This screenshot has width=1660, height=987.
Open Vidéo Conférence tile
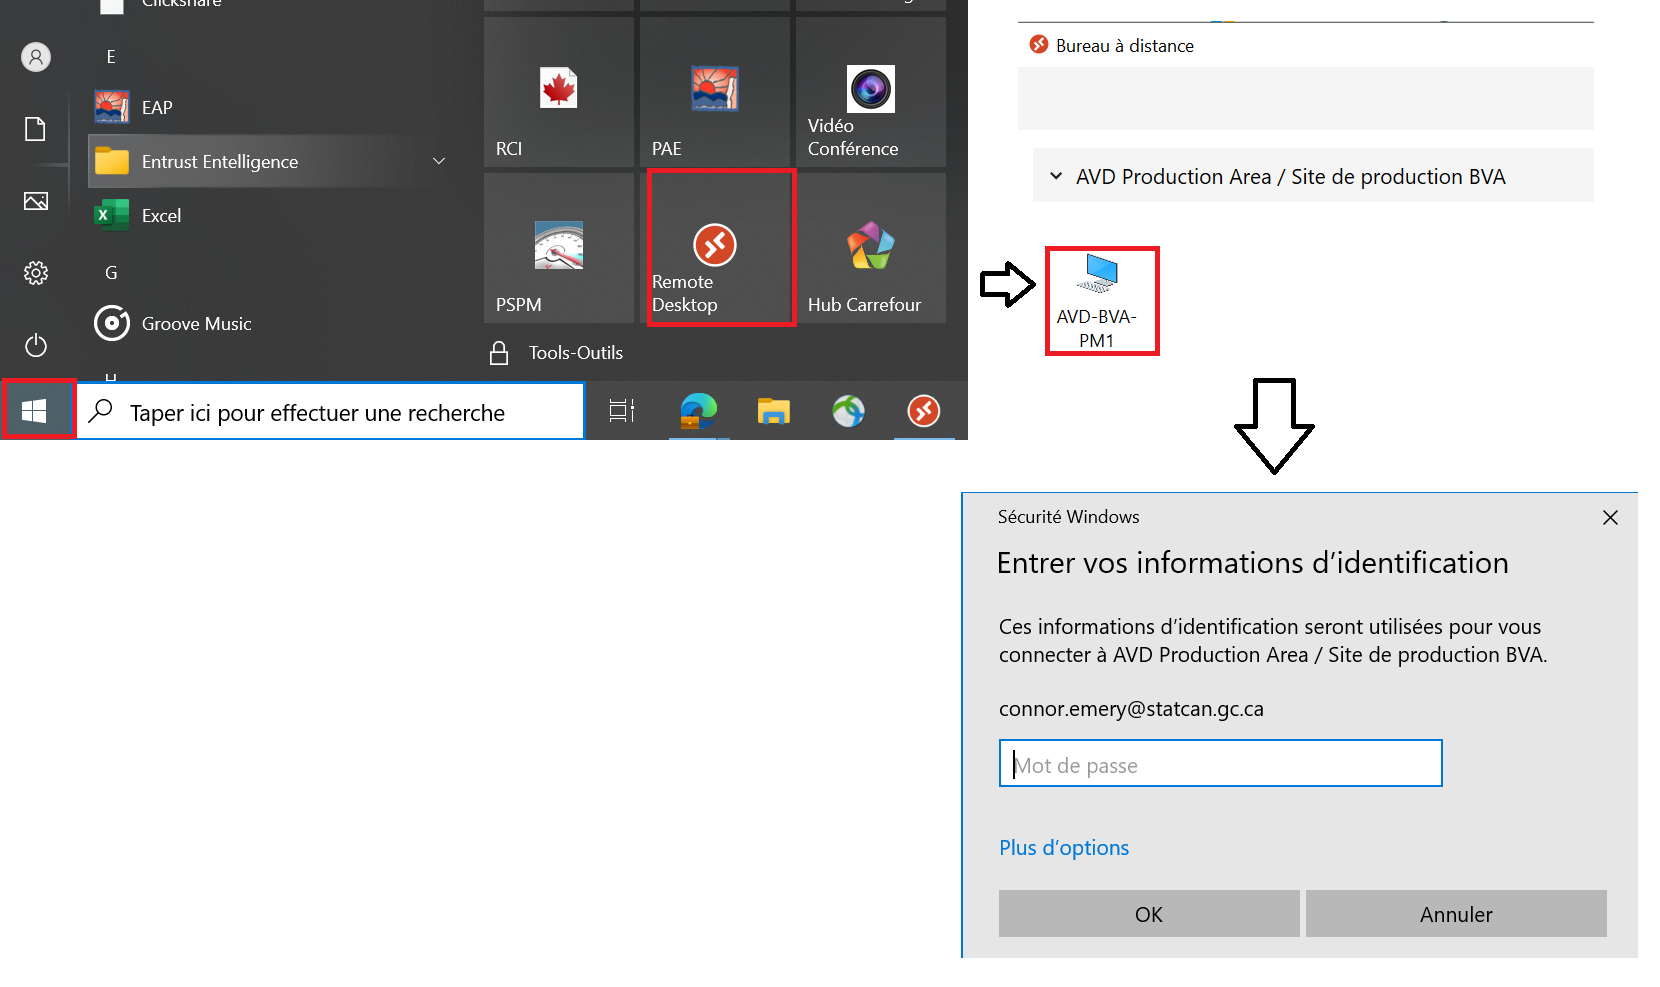tap(871, 92)
